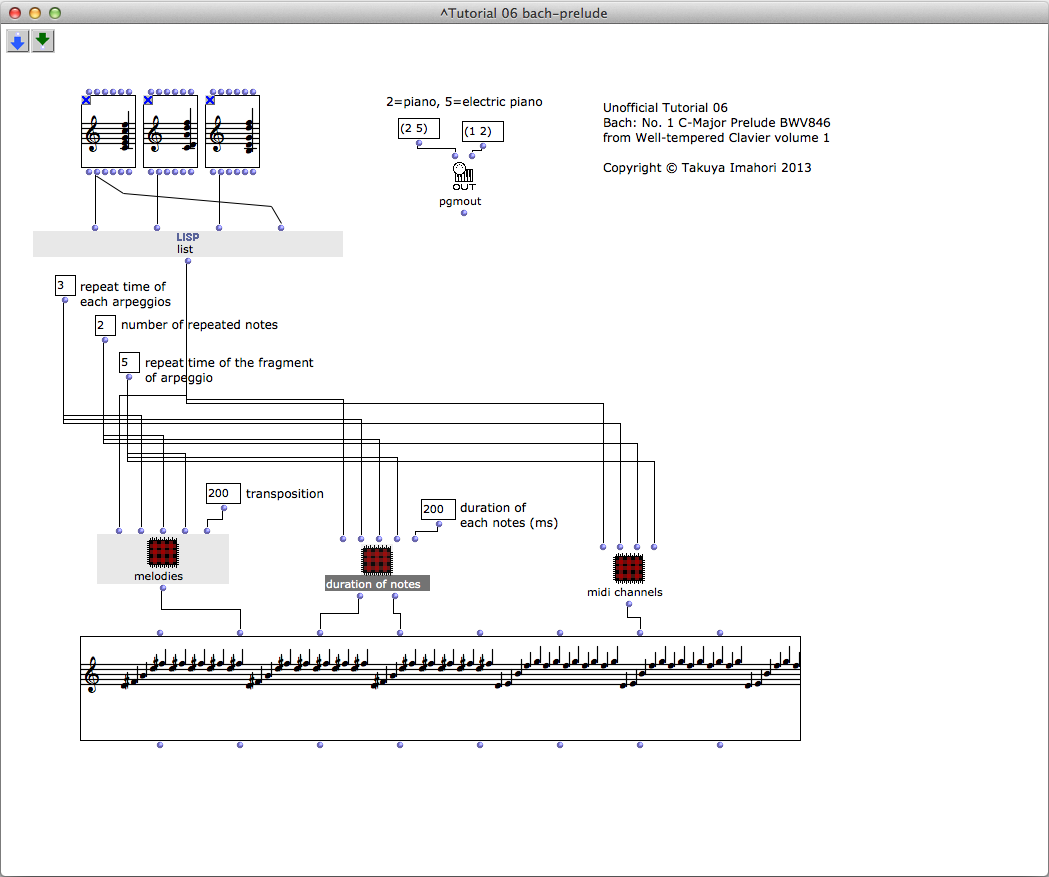Screen dimensions: 1049x877
Task: Toggle the lock on the second chord box
Action: (x=148, y=100)
